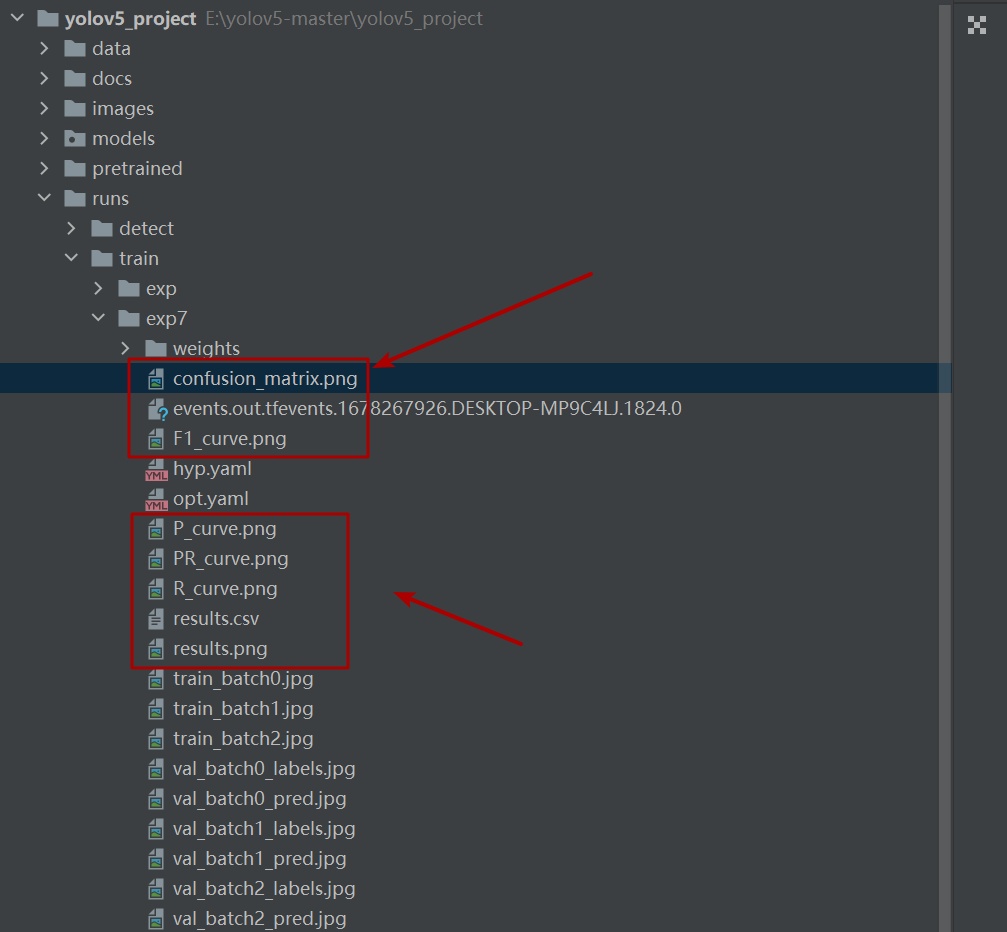Select the detect folder label
The height and width of the screenshot is (932, 1007).
coord(146,229)
